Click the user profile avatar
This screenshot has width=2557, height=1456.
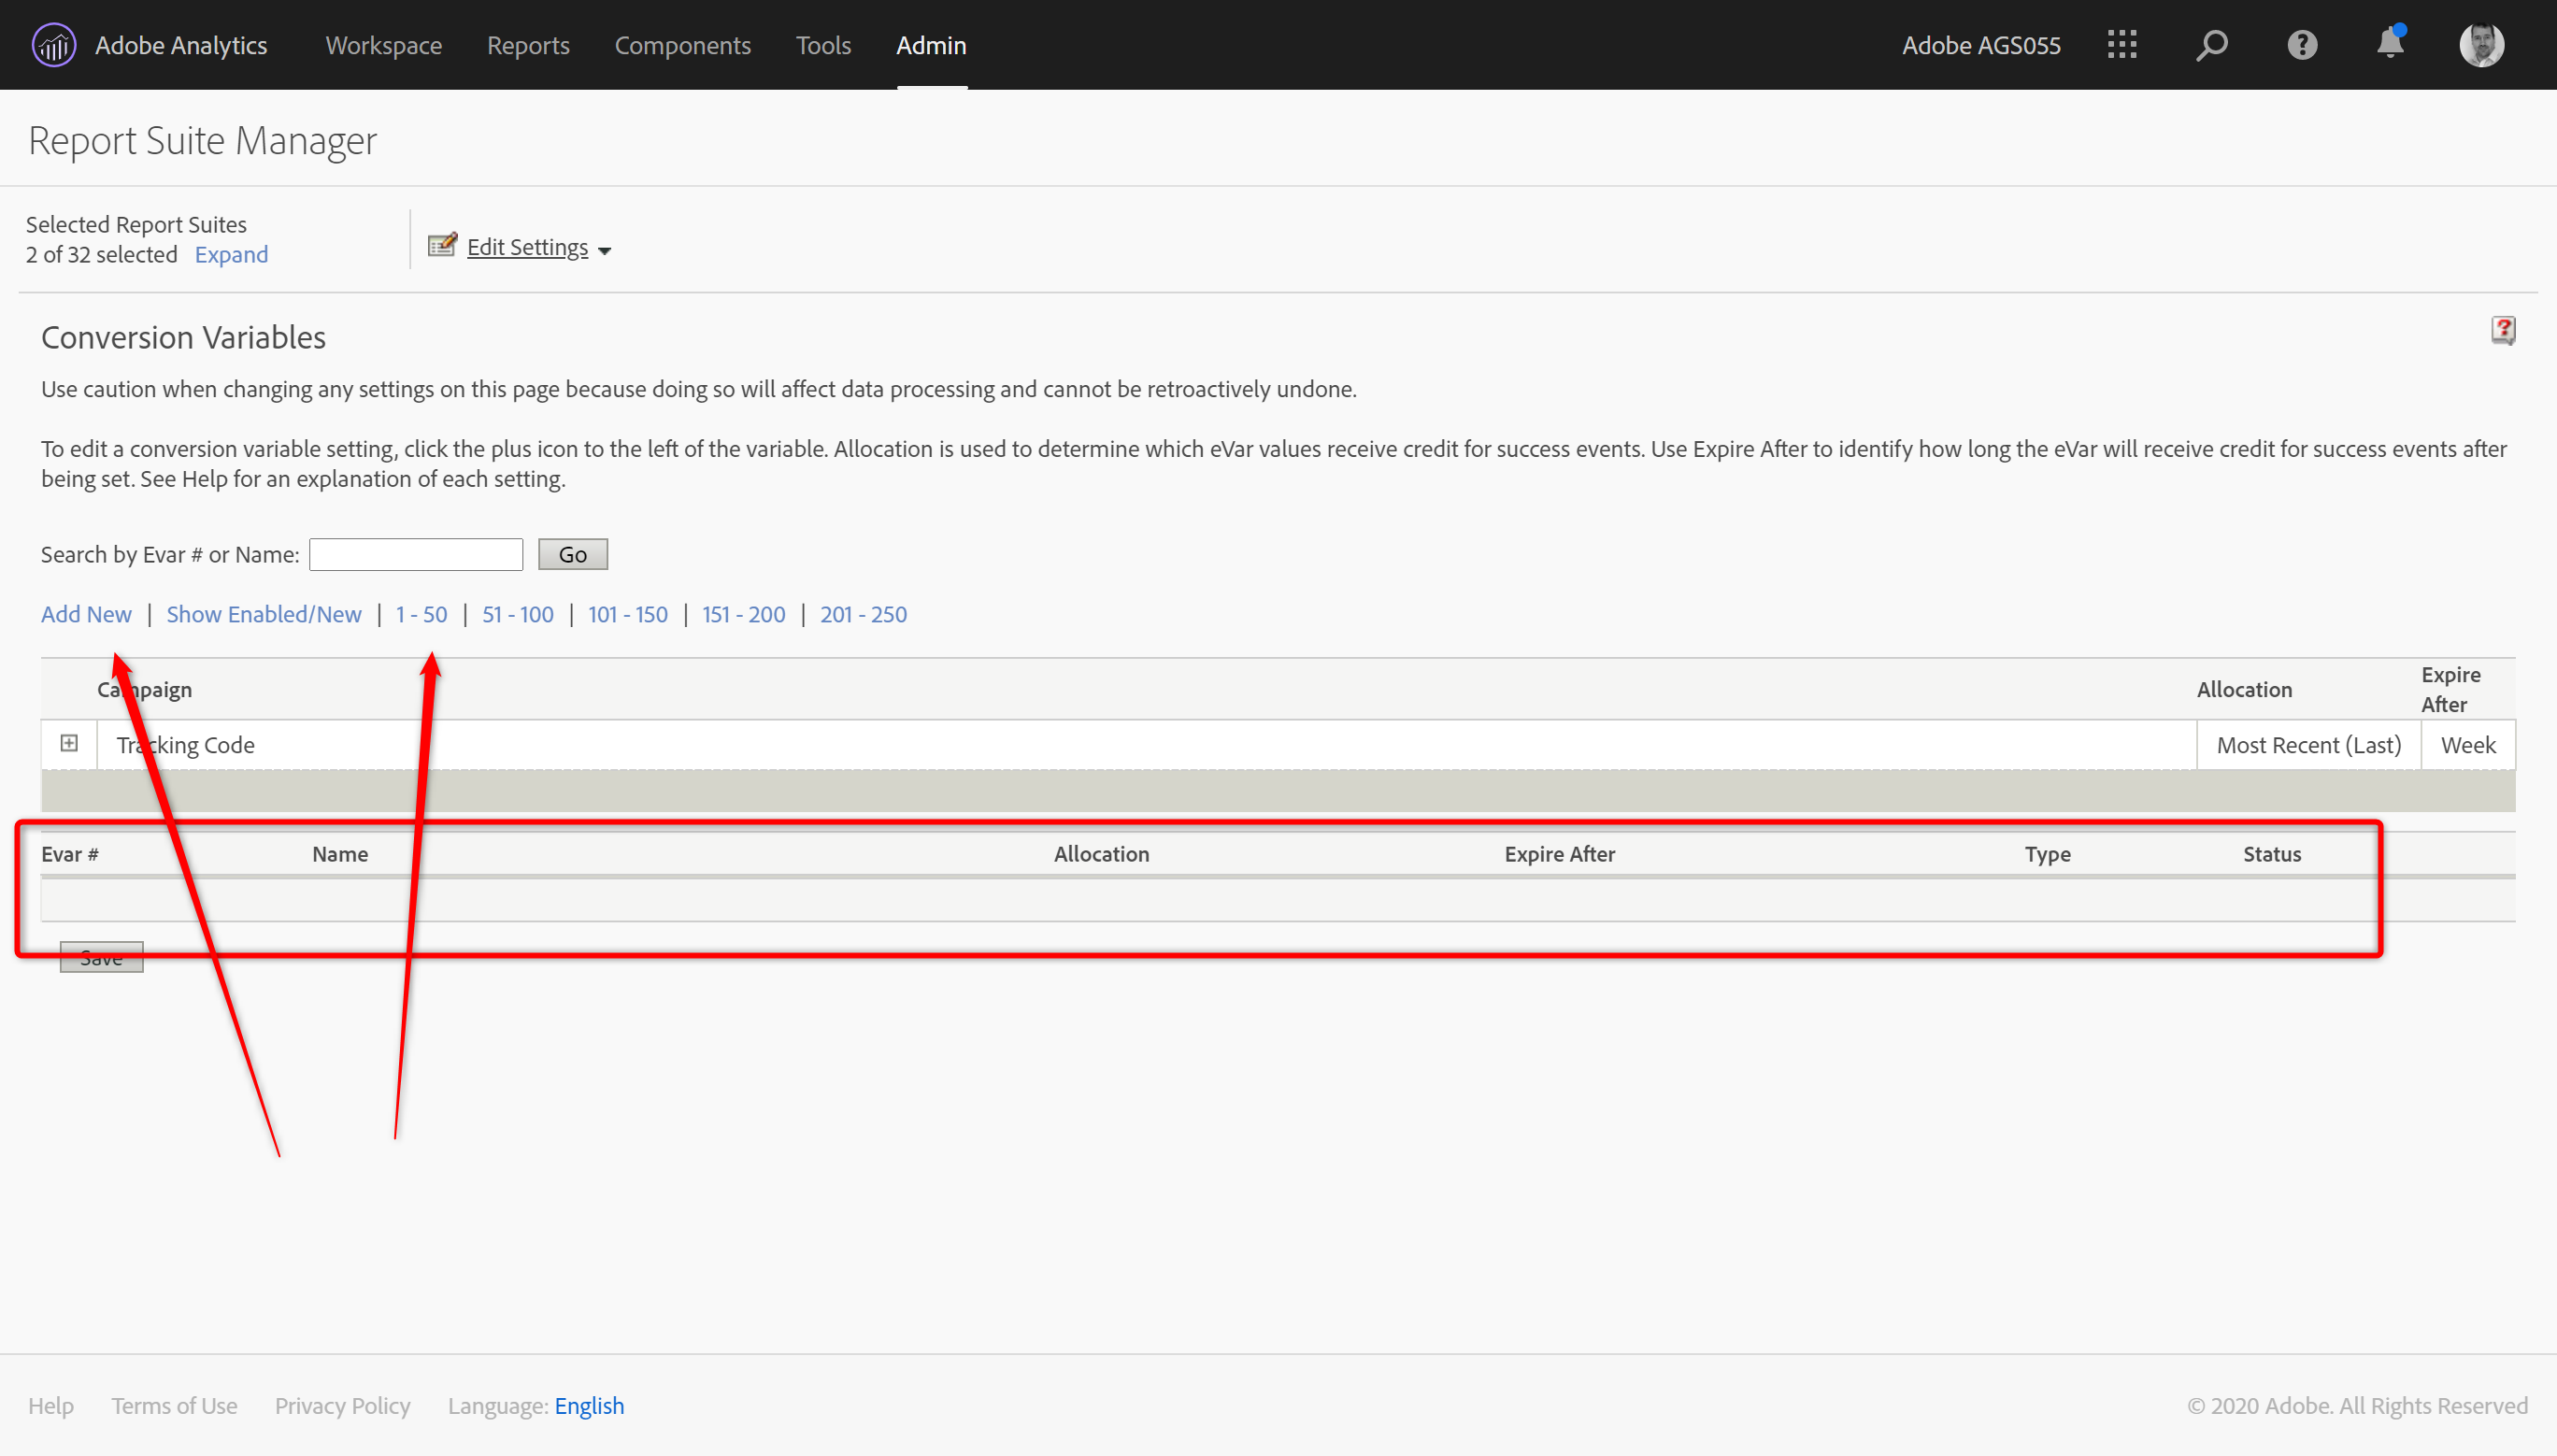coord(2481,45)
